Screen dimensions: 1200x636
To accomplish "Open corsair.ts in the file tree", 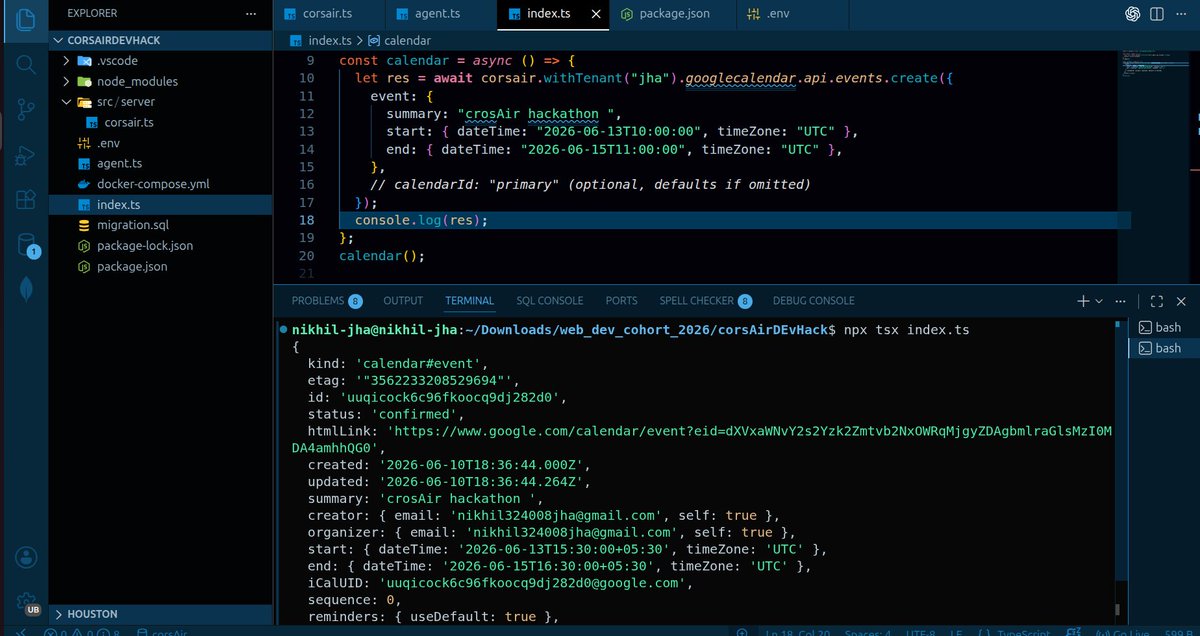I will click(x=160, y=122).
